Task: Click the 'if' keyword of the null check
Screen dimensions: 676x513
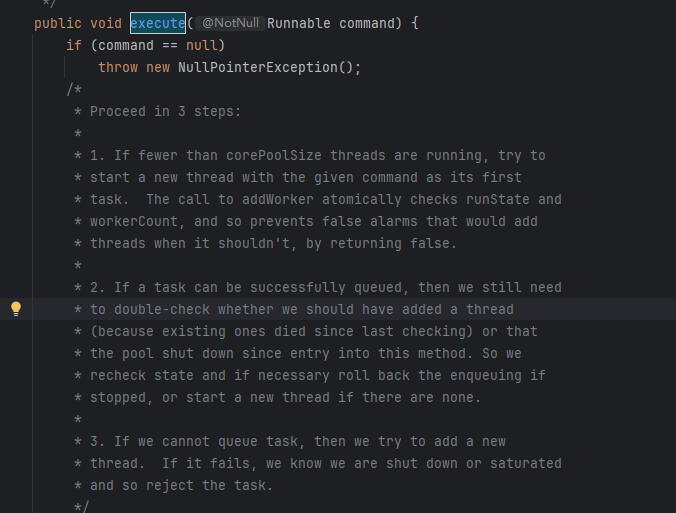Action: click(x=74, y=45)
